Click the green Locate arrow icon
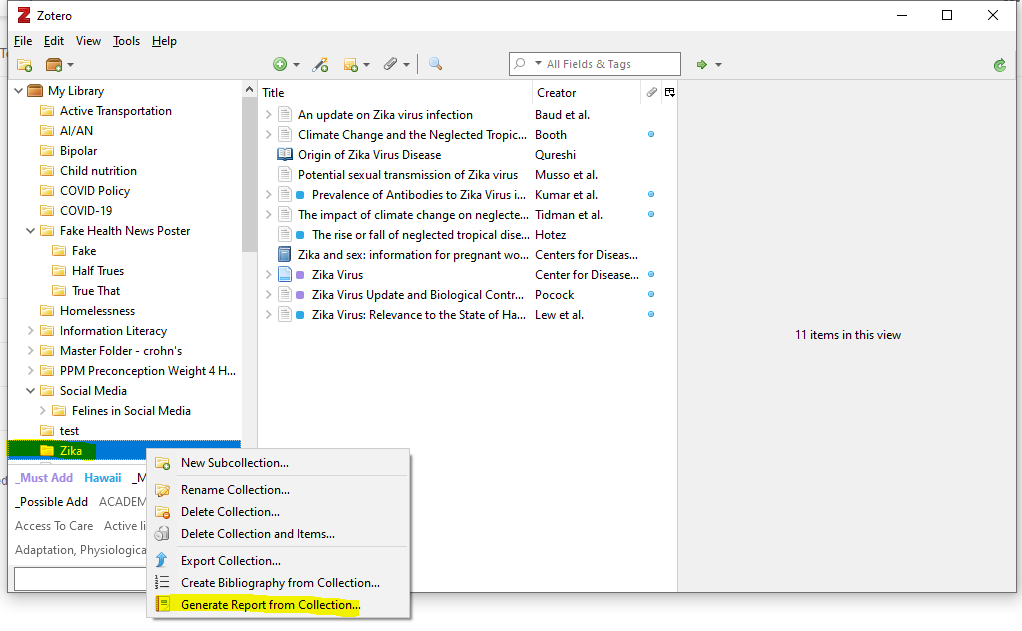The height and width of the screenshot is (631, 1022). [702, 65]
